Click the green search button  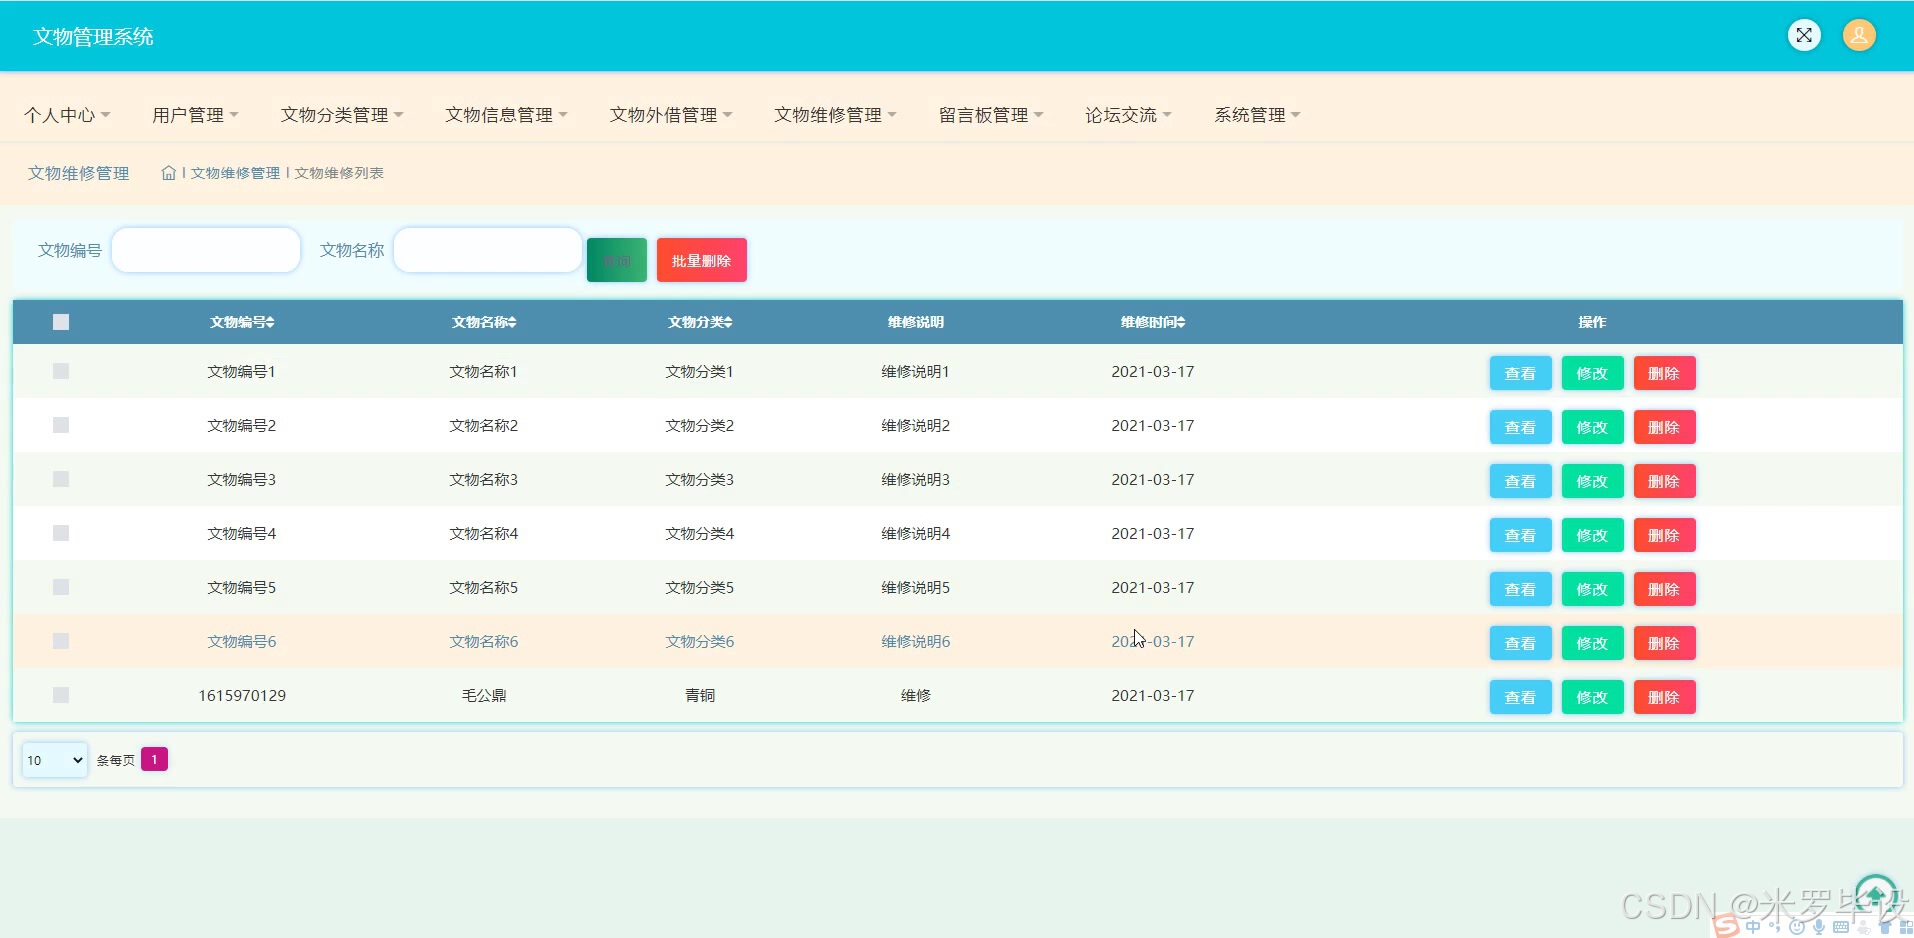coord(617,260)
